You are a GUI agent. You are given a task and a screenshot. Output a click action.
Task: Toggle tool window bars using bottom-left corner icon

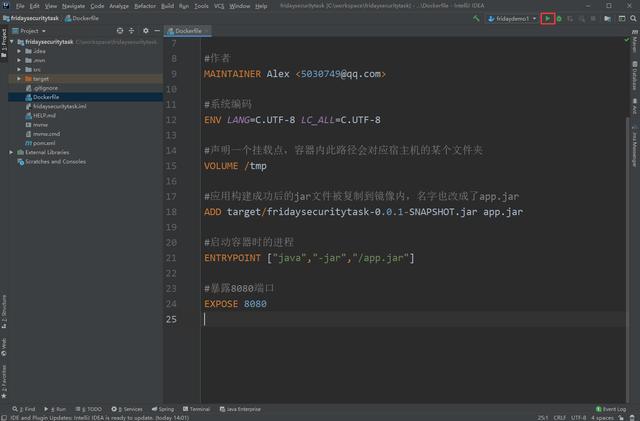tap(4, 417)
